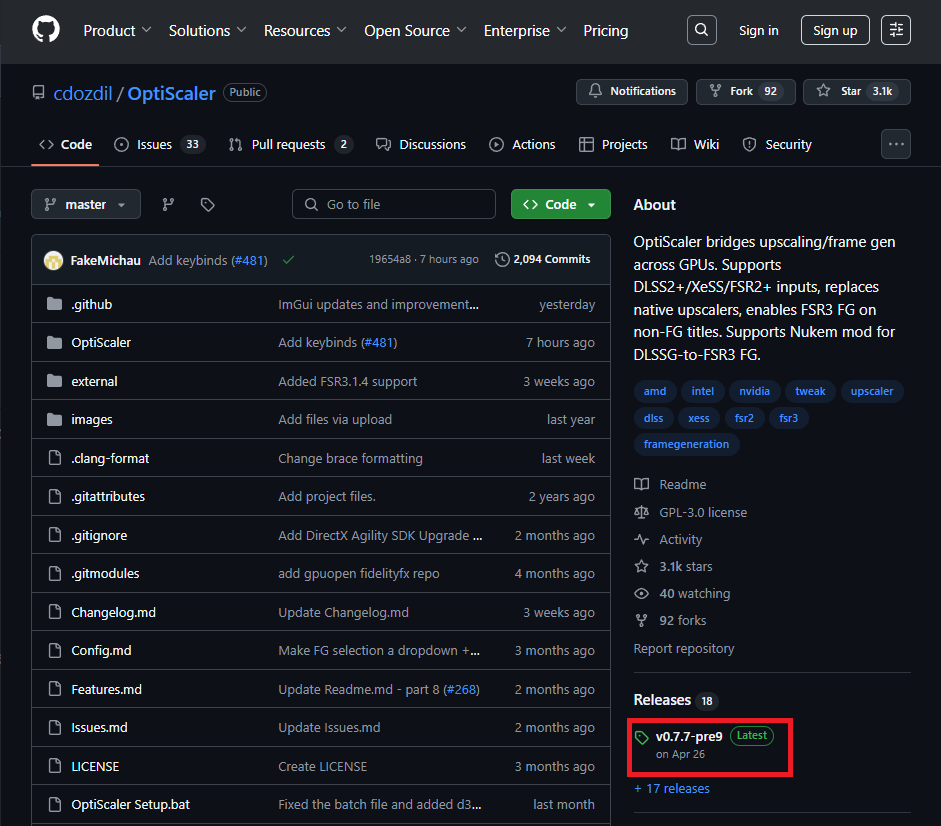Image resolution: width=941 pixels, height=826 pixels.
Task: Open the OptiScaler Setup.bat file
Action: point(130,804)
